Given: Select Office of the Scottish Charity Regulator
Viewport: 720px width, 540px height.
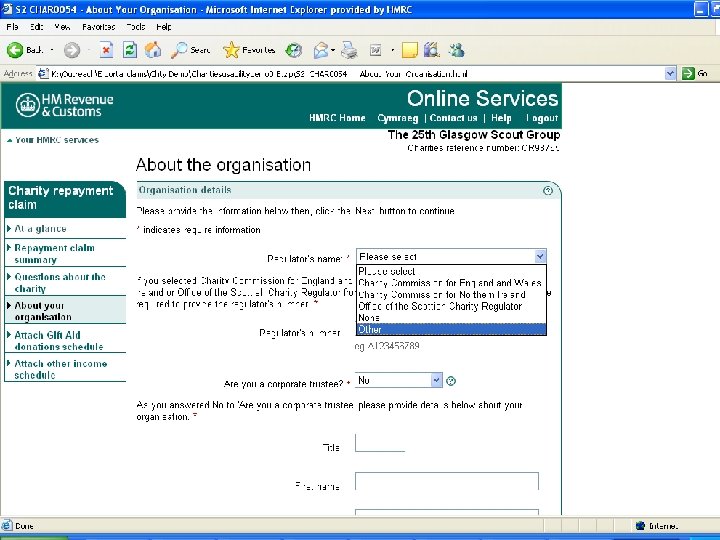Looking at the screenshot, I should [x=451, y=306].
